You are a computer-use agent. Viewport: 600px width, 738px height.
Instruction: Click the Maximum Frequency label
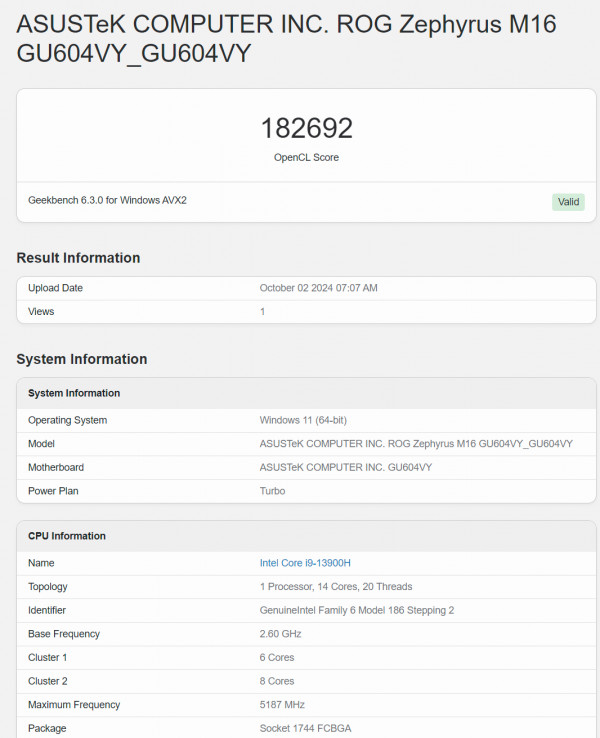(74, 705)
